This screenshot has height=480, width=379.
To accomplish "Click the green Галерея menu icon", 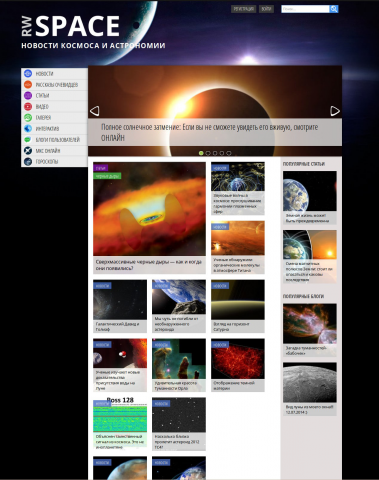I will coord(28,117).
